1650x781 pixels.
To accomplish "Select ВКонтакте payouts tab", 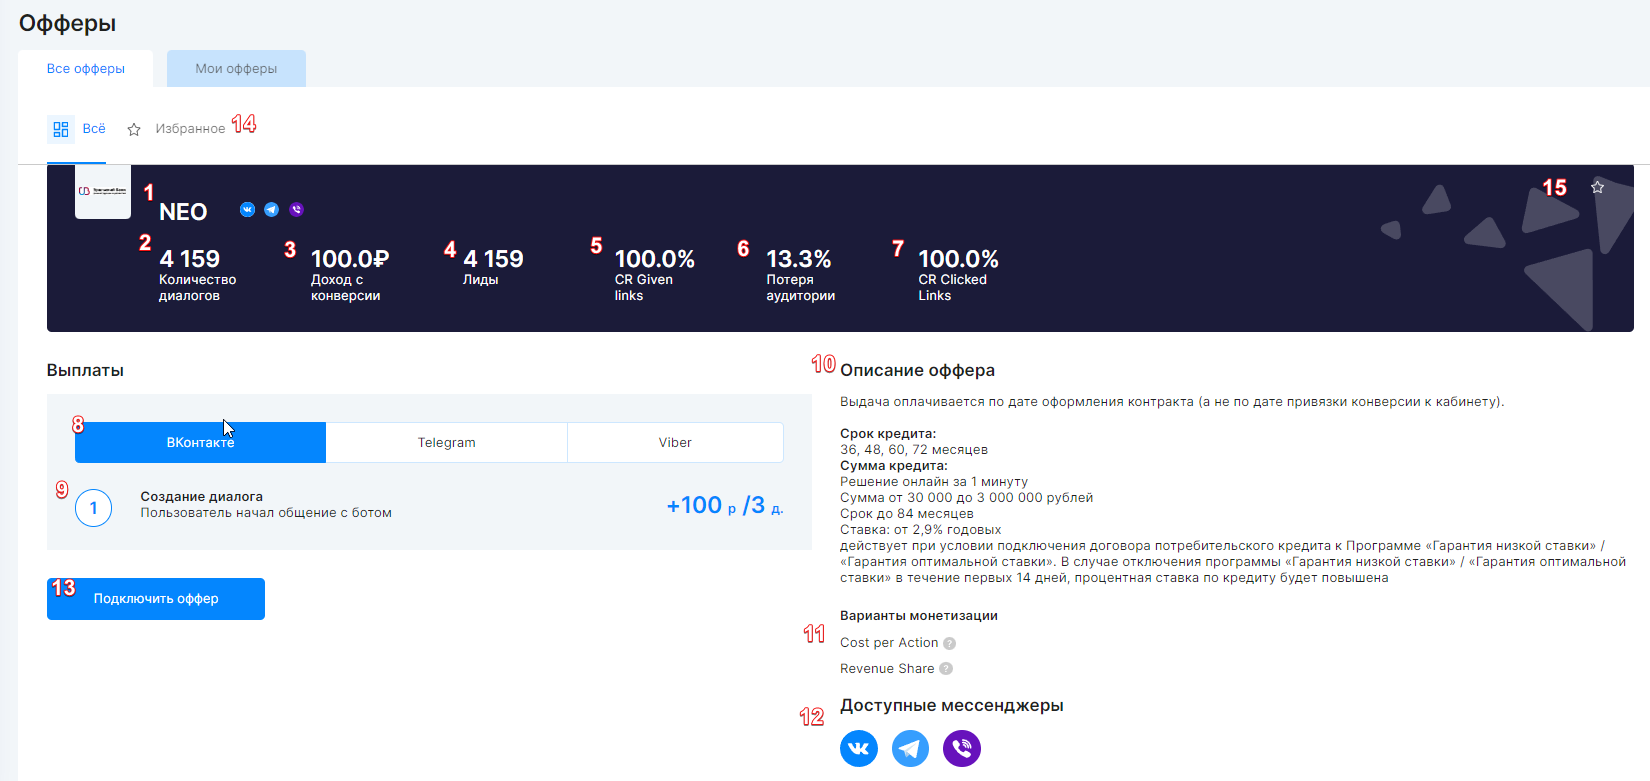I will [200, 442].
